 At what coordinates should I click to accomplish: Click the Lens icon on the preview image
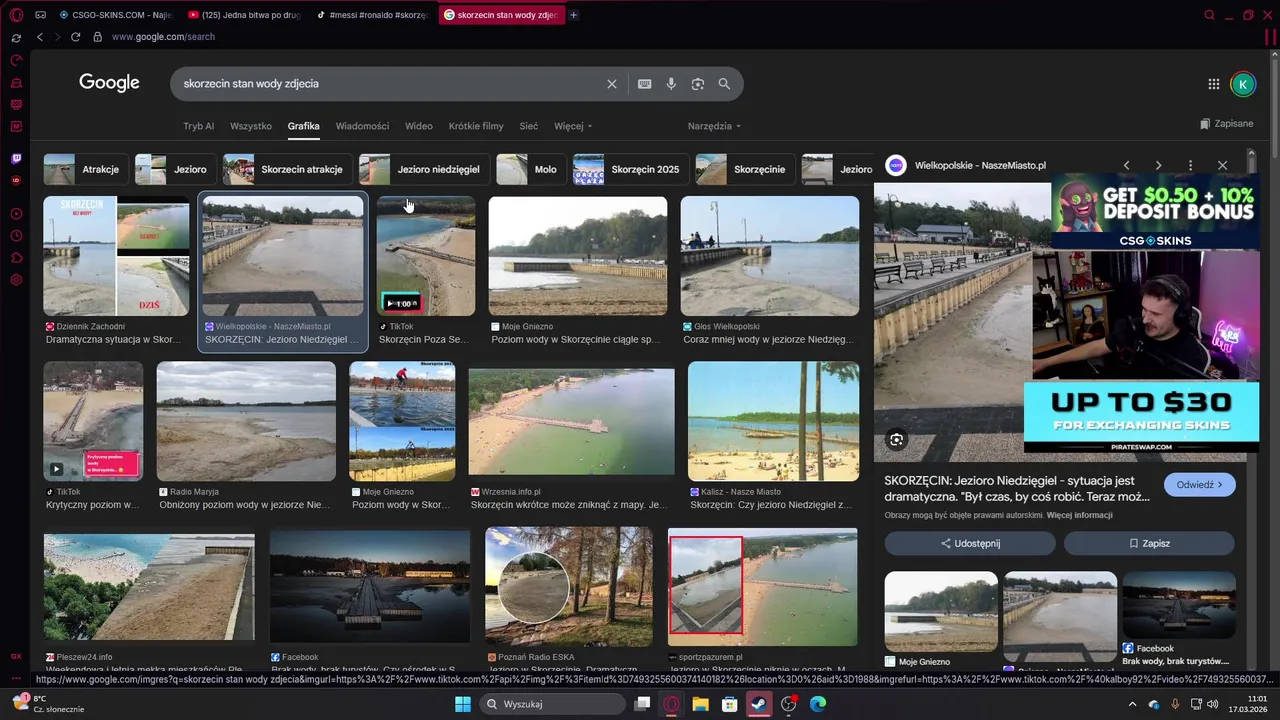coord(896,439)
